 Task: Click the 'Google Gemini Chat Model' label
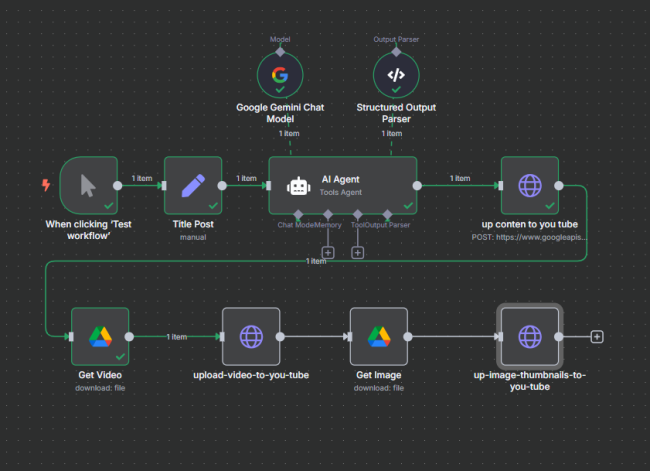pos(280,113)
